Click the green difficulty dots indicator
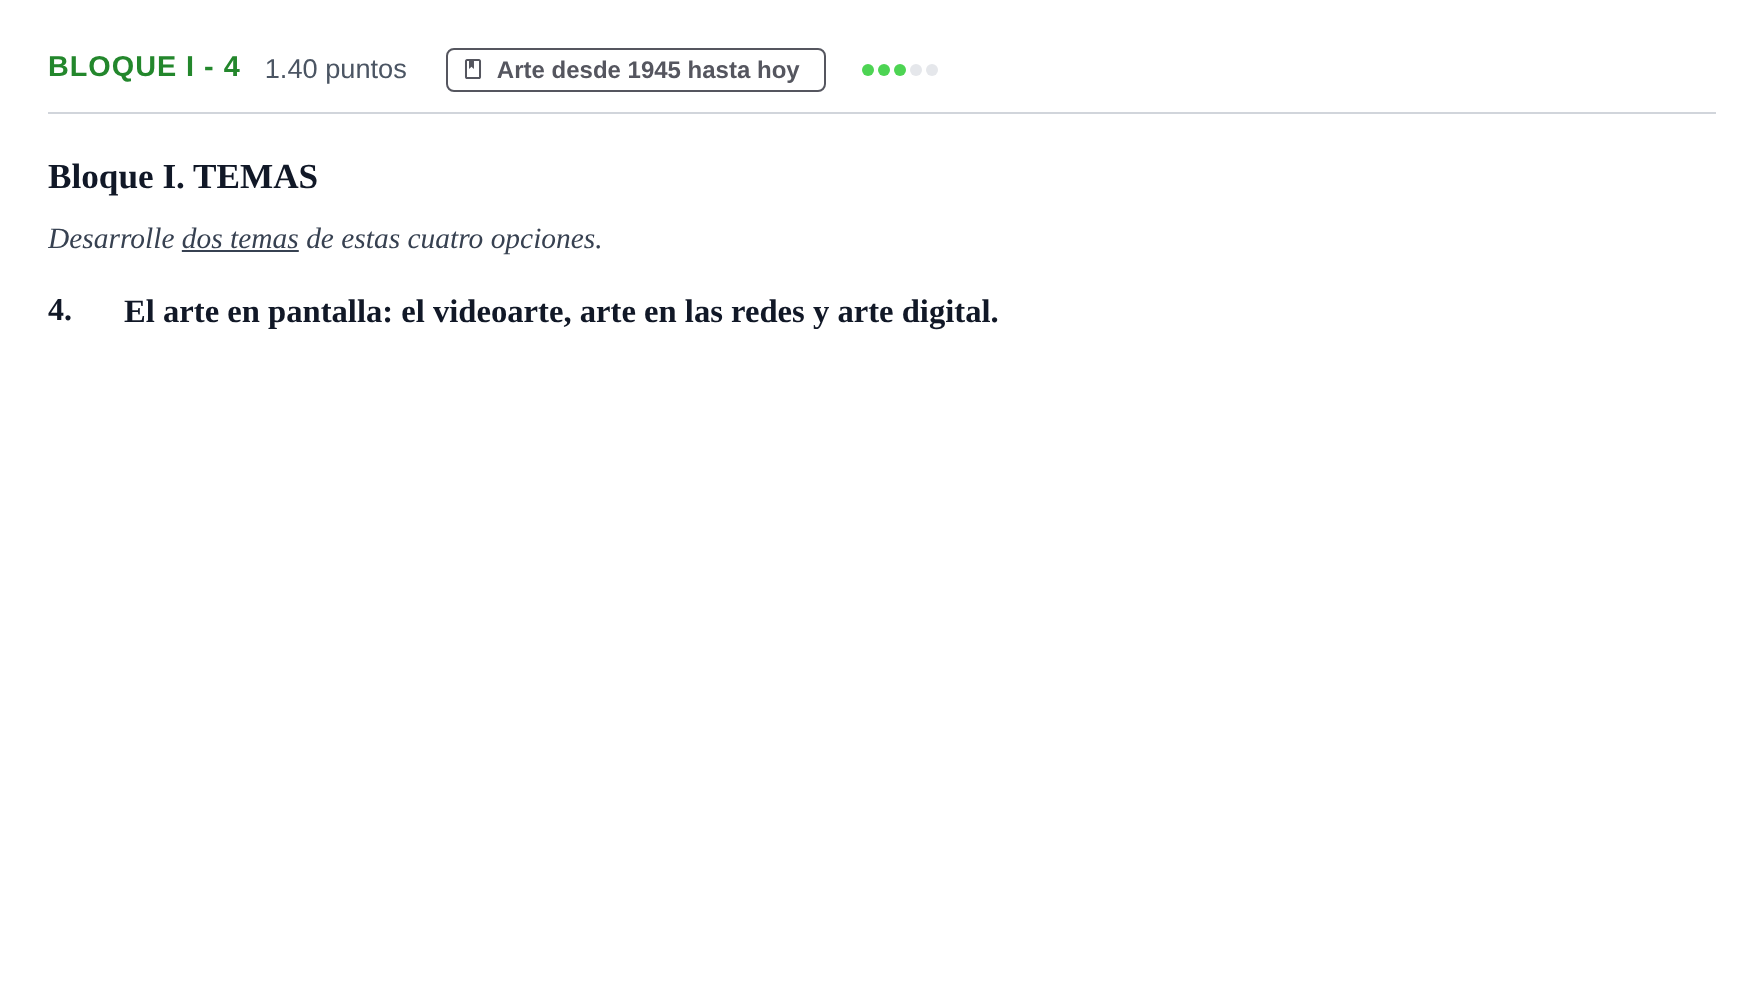This screenshot has height=982, width=1764. point(900,70)
